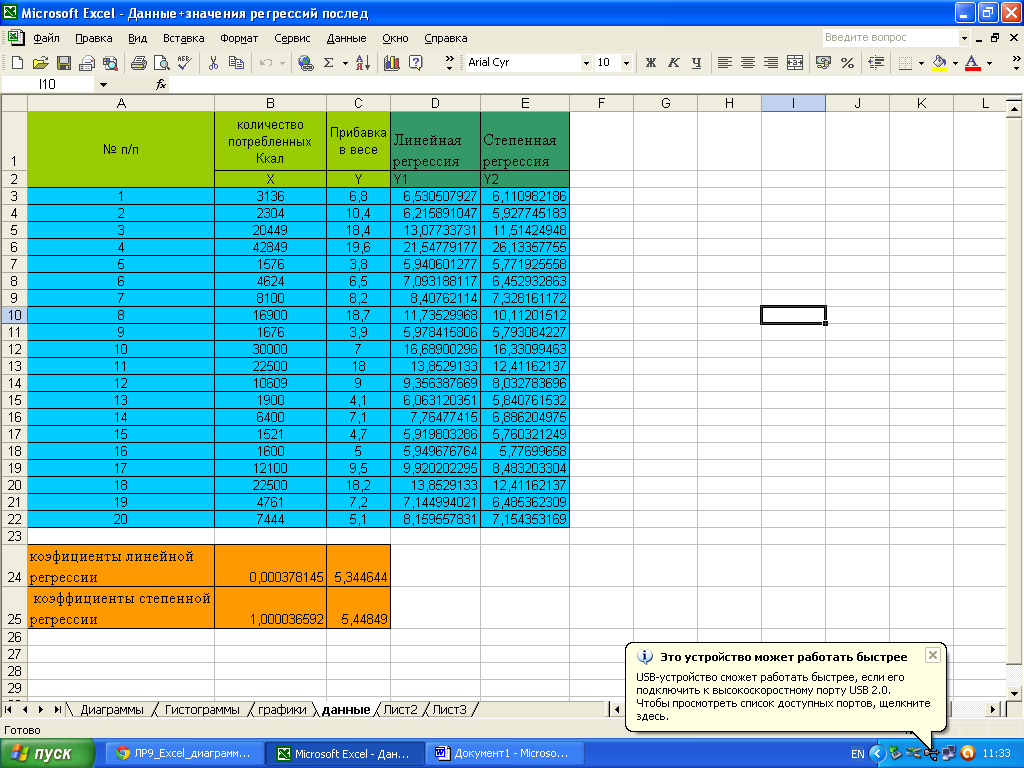
Task: Create a new workbook with the blank page icon
Action: [18, 63]
